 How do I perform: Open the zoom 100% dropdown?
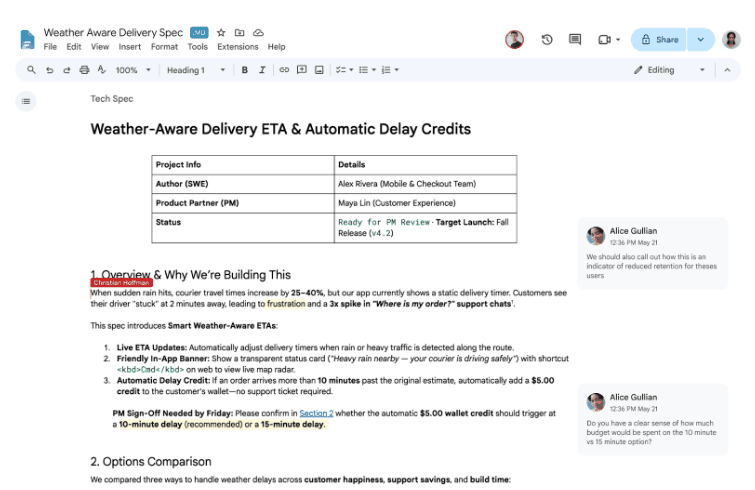pyautogui.click(x=133, y=70)
